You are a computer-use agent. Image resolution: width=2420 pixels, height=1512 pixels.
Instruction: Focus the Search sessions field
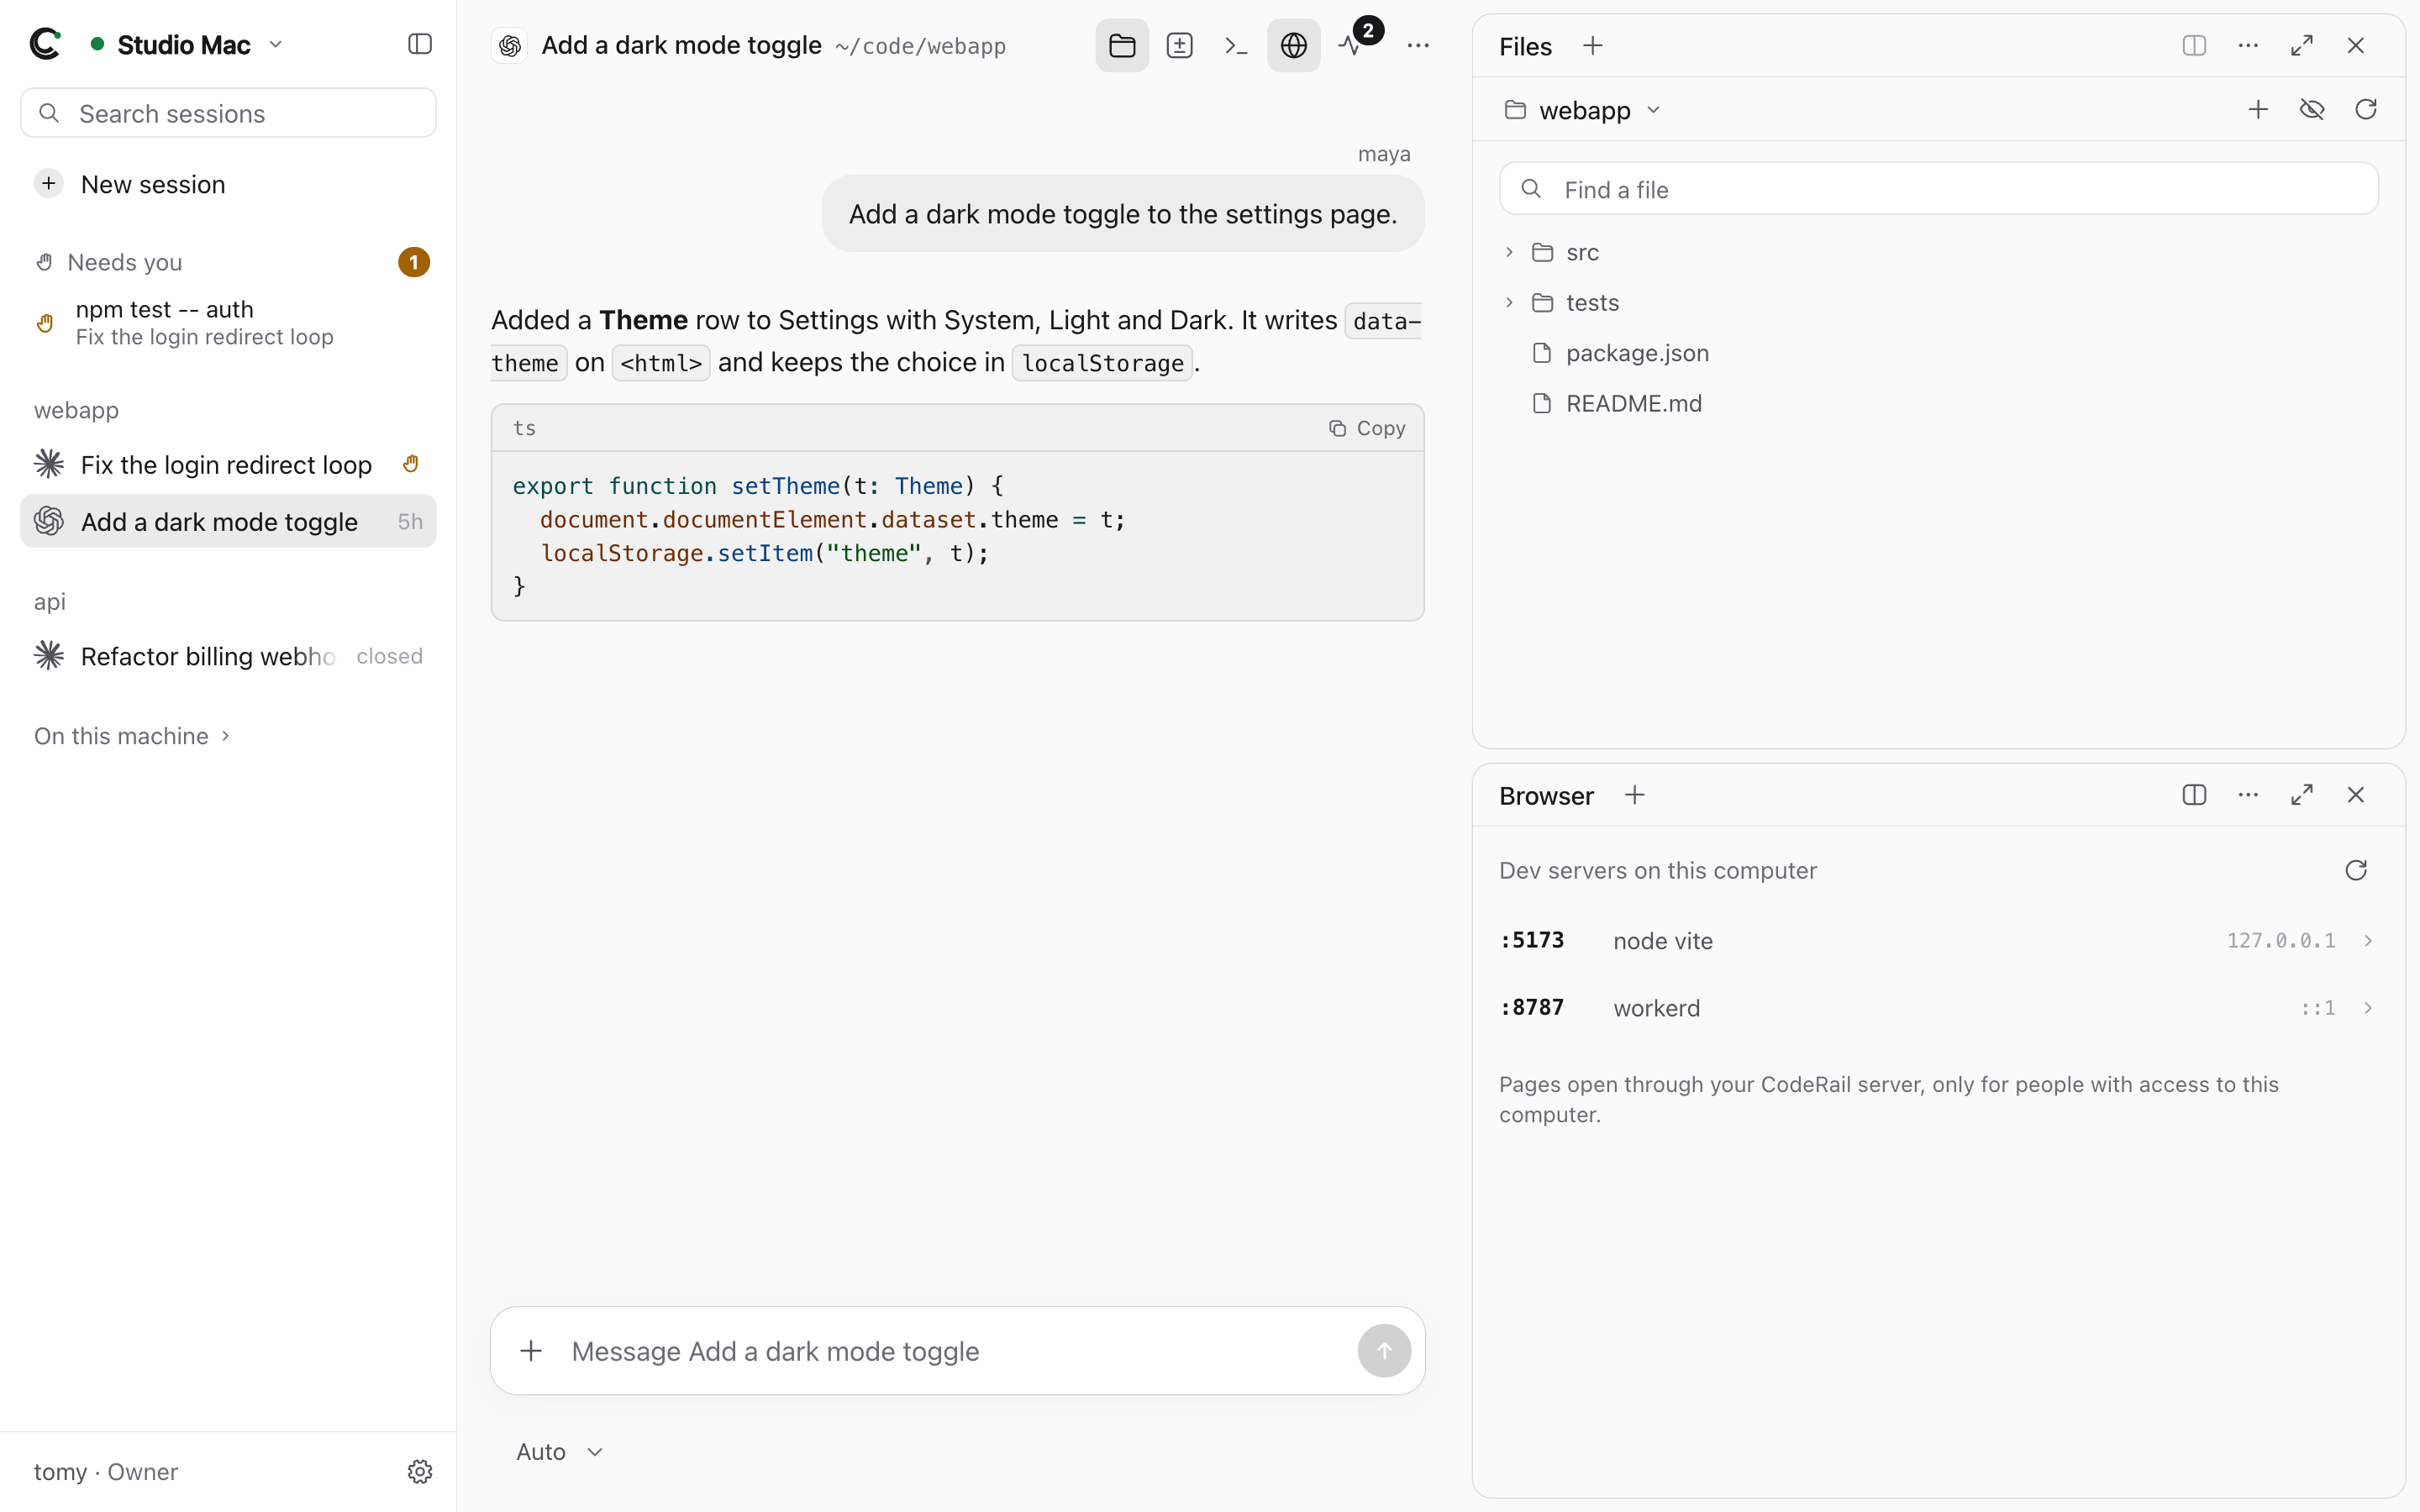click(228, 113)
